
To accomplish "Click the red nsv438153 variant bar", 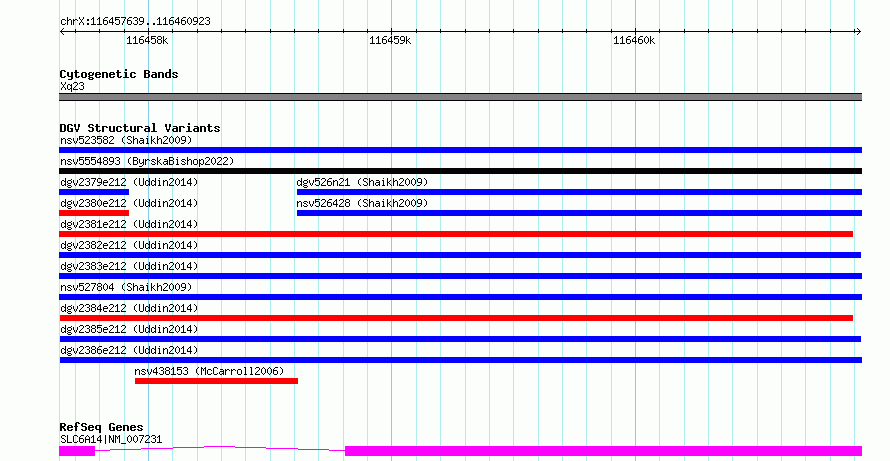I will 216,381.
